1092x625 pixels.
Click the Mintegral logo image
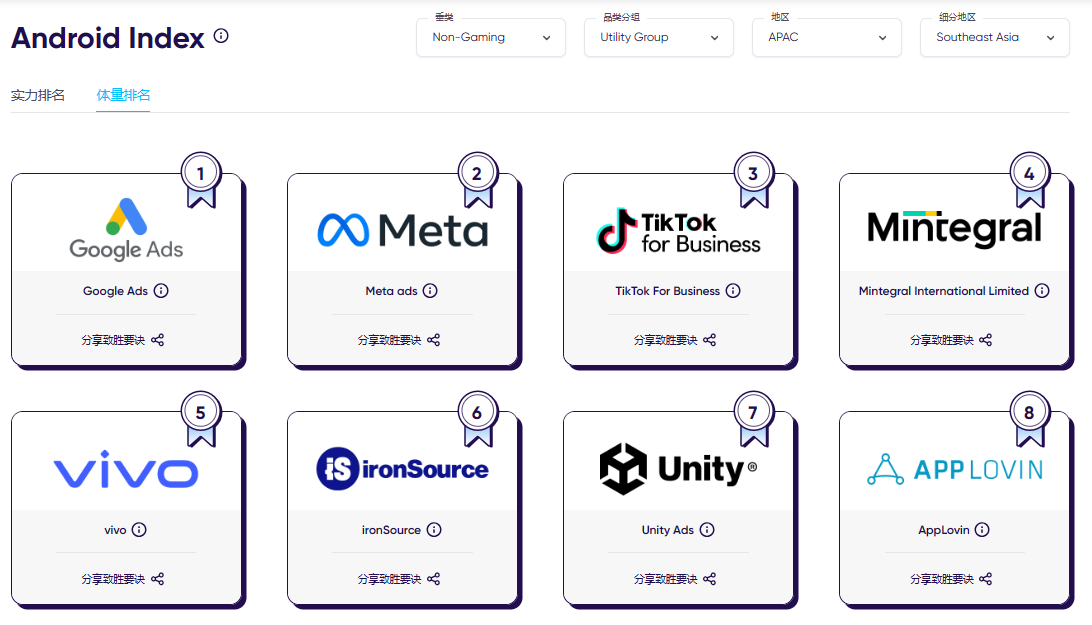point(954,229)
